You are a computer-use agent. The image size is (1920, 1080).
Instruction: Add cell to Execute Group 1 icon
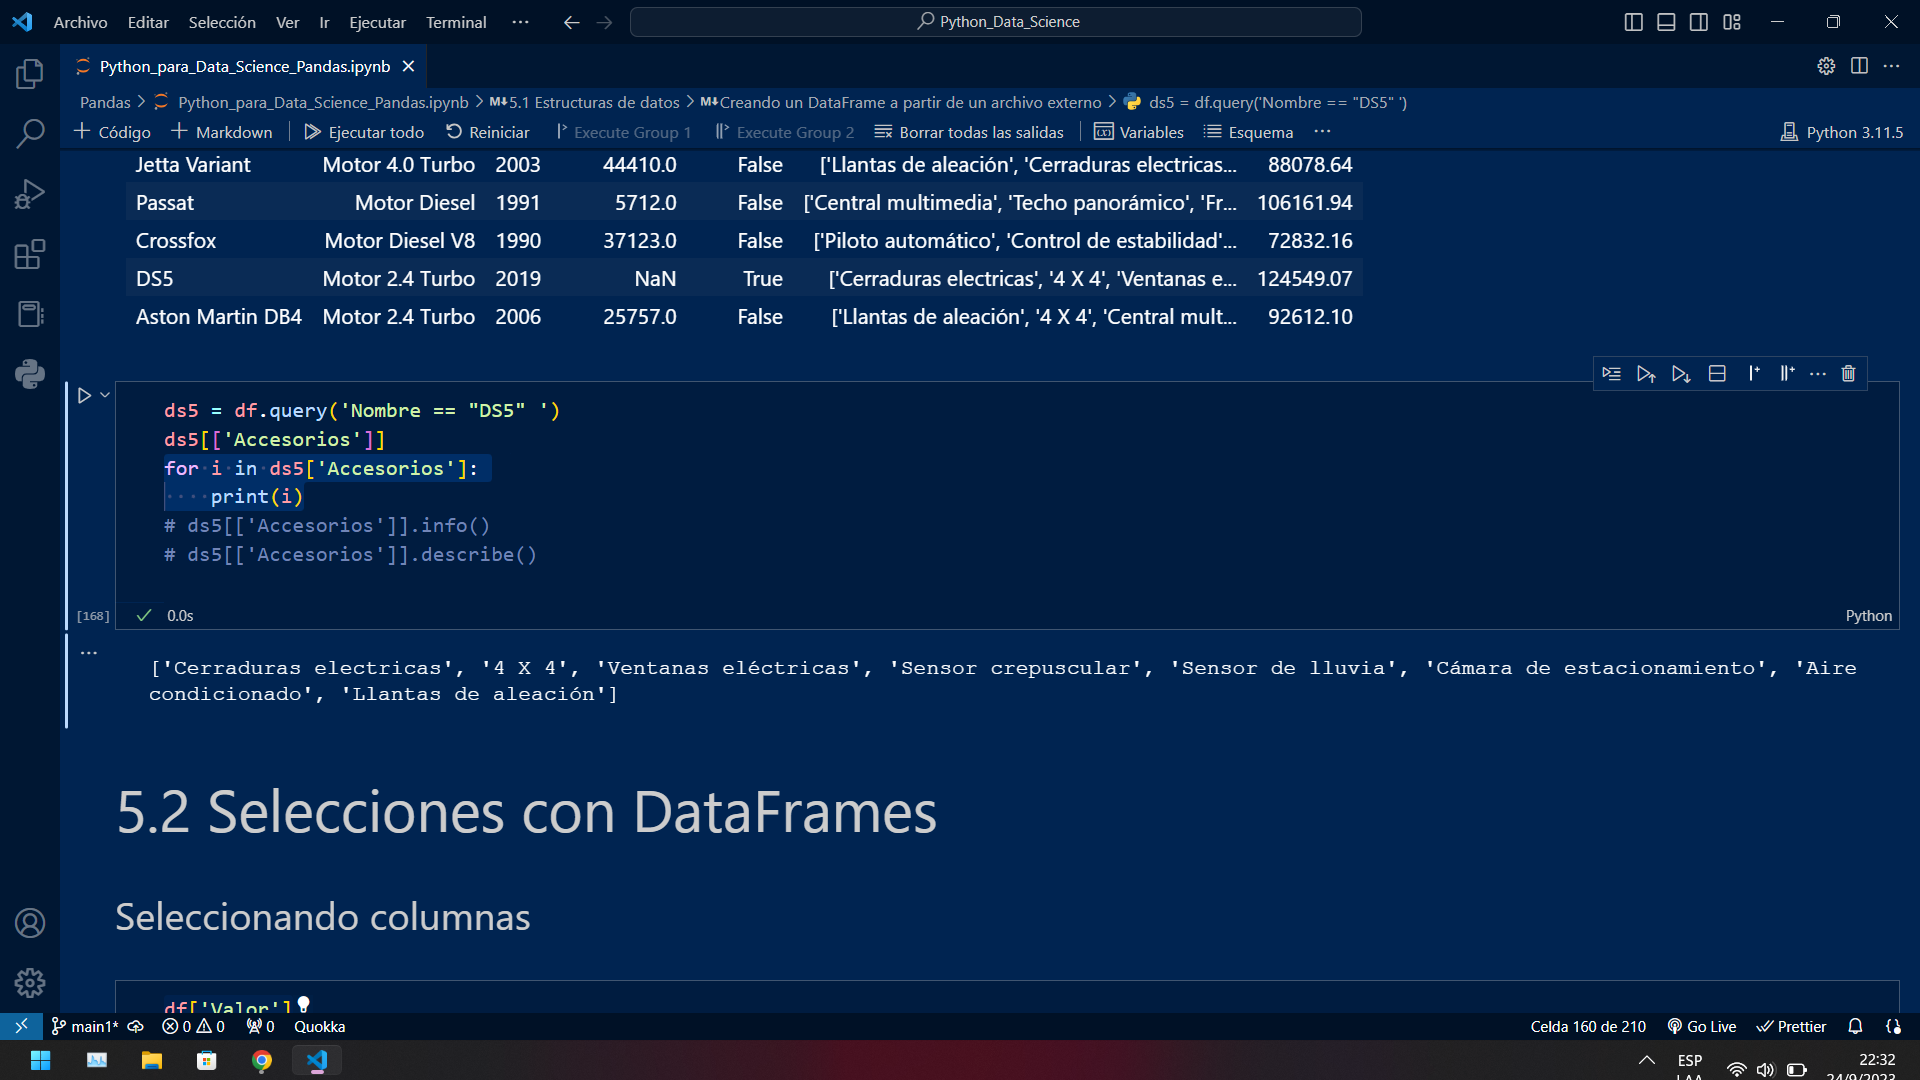[1753, 374]
